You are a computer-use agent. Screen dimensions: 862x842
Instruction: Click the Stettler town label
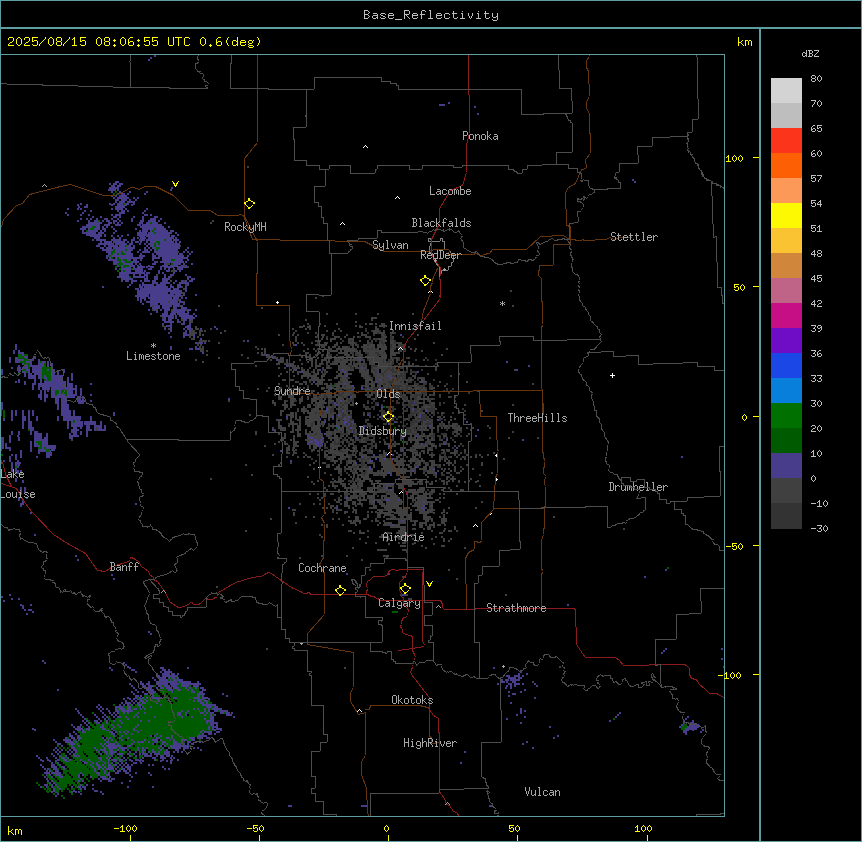634,237
